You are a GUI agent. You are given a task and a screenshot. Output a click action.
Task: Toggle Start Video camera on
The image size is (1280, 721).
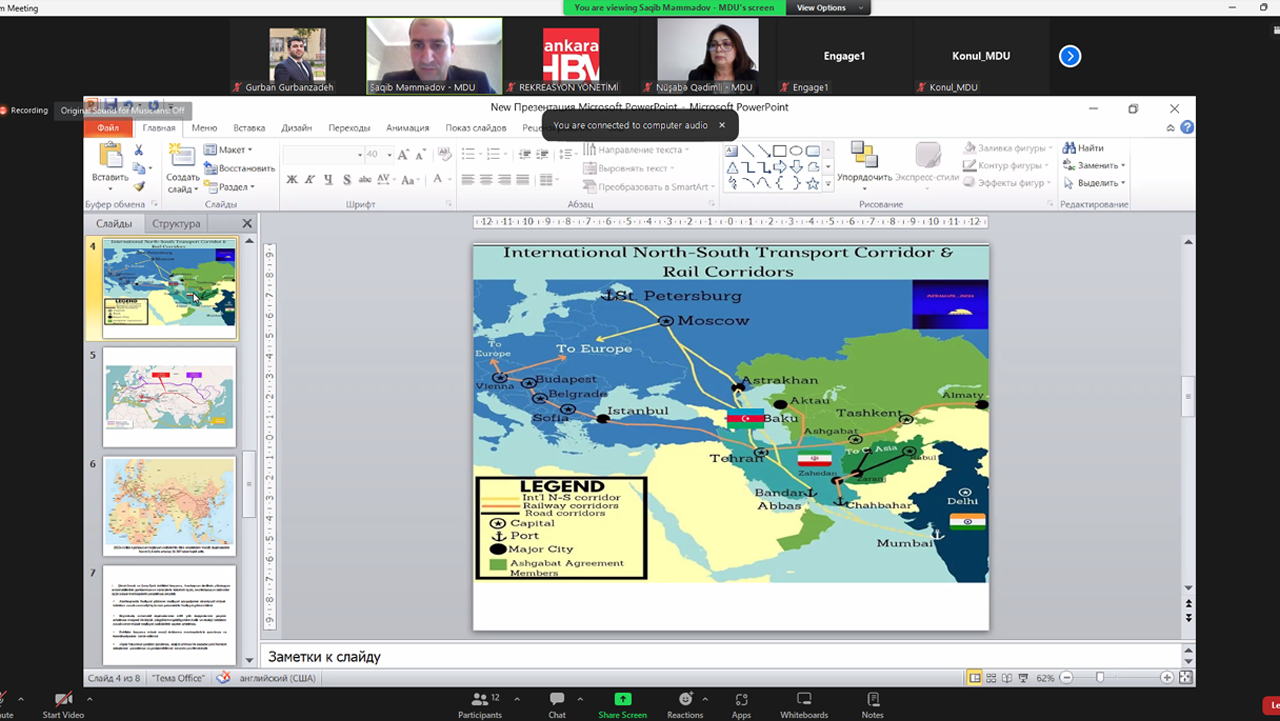pos(63,699)
